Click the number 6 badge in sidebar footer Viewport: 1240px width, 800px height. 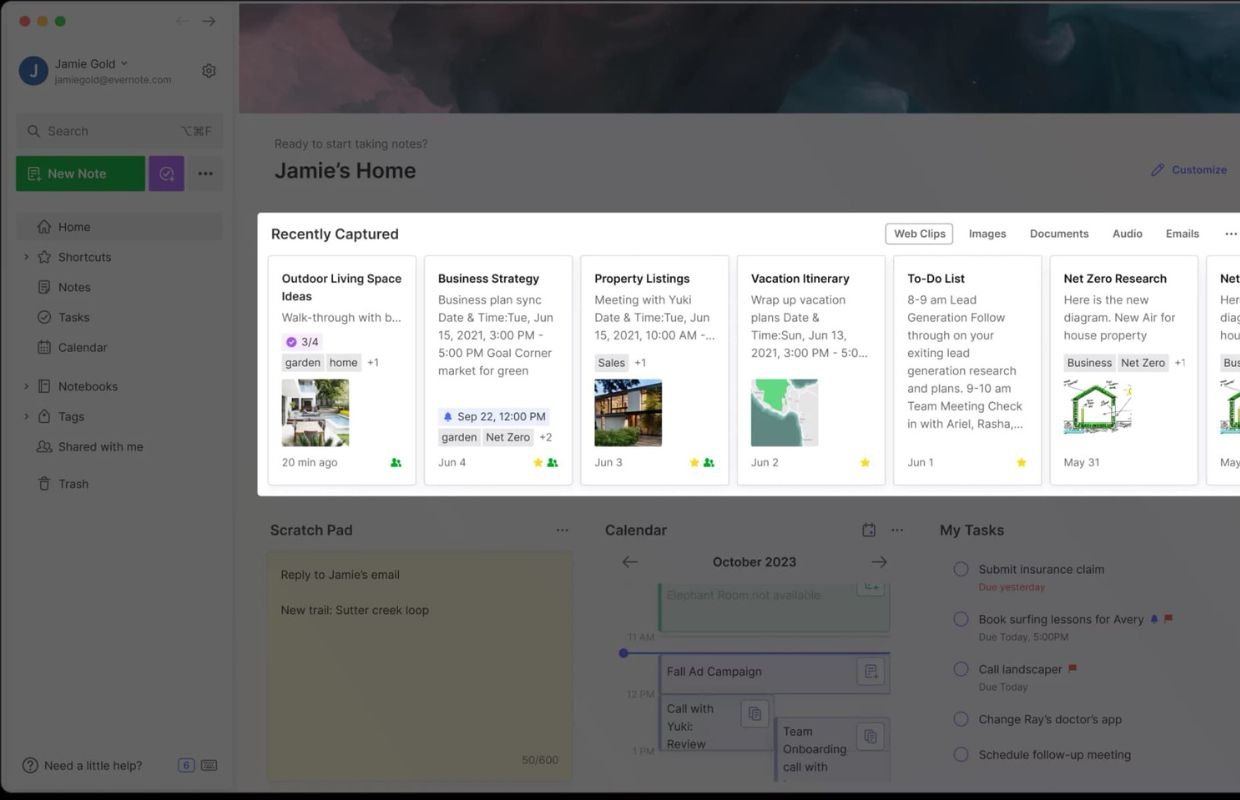tap(186, 766)
